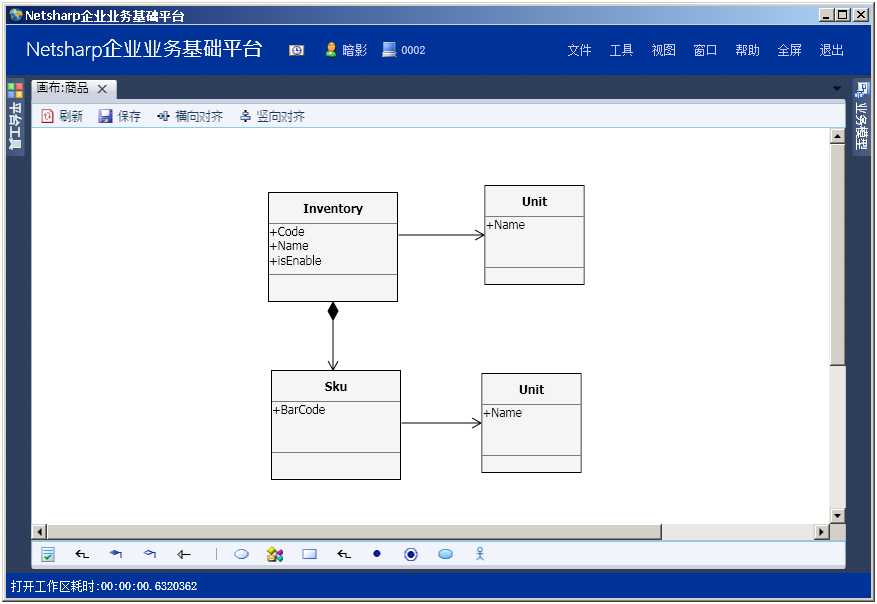Select the rectangle shape tool
Viewport: 877px width, 604px height.
(x=309, y=554)
